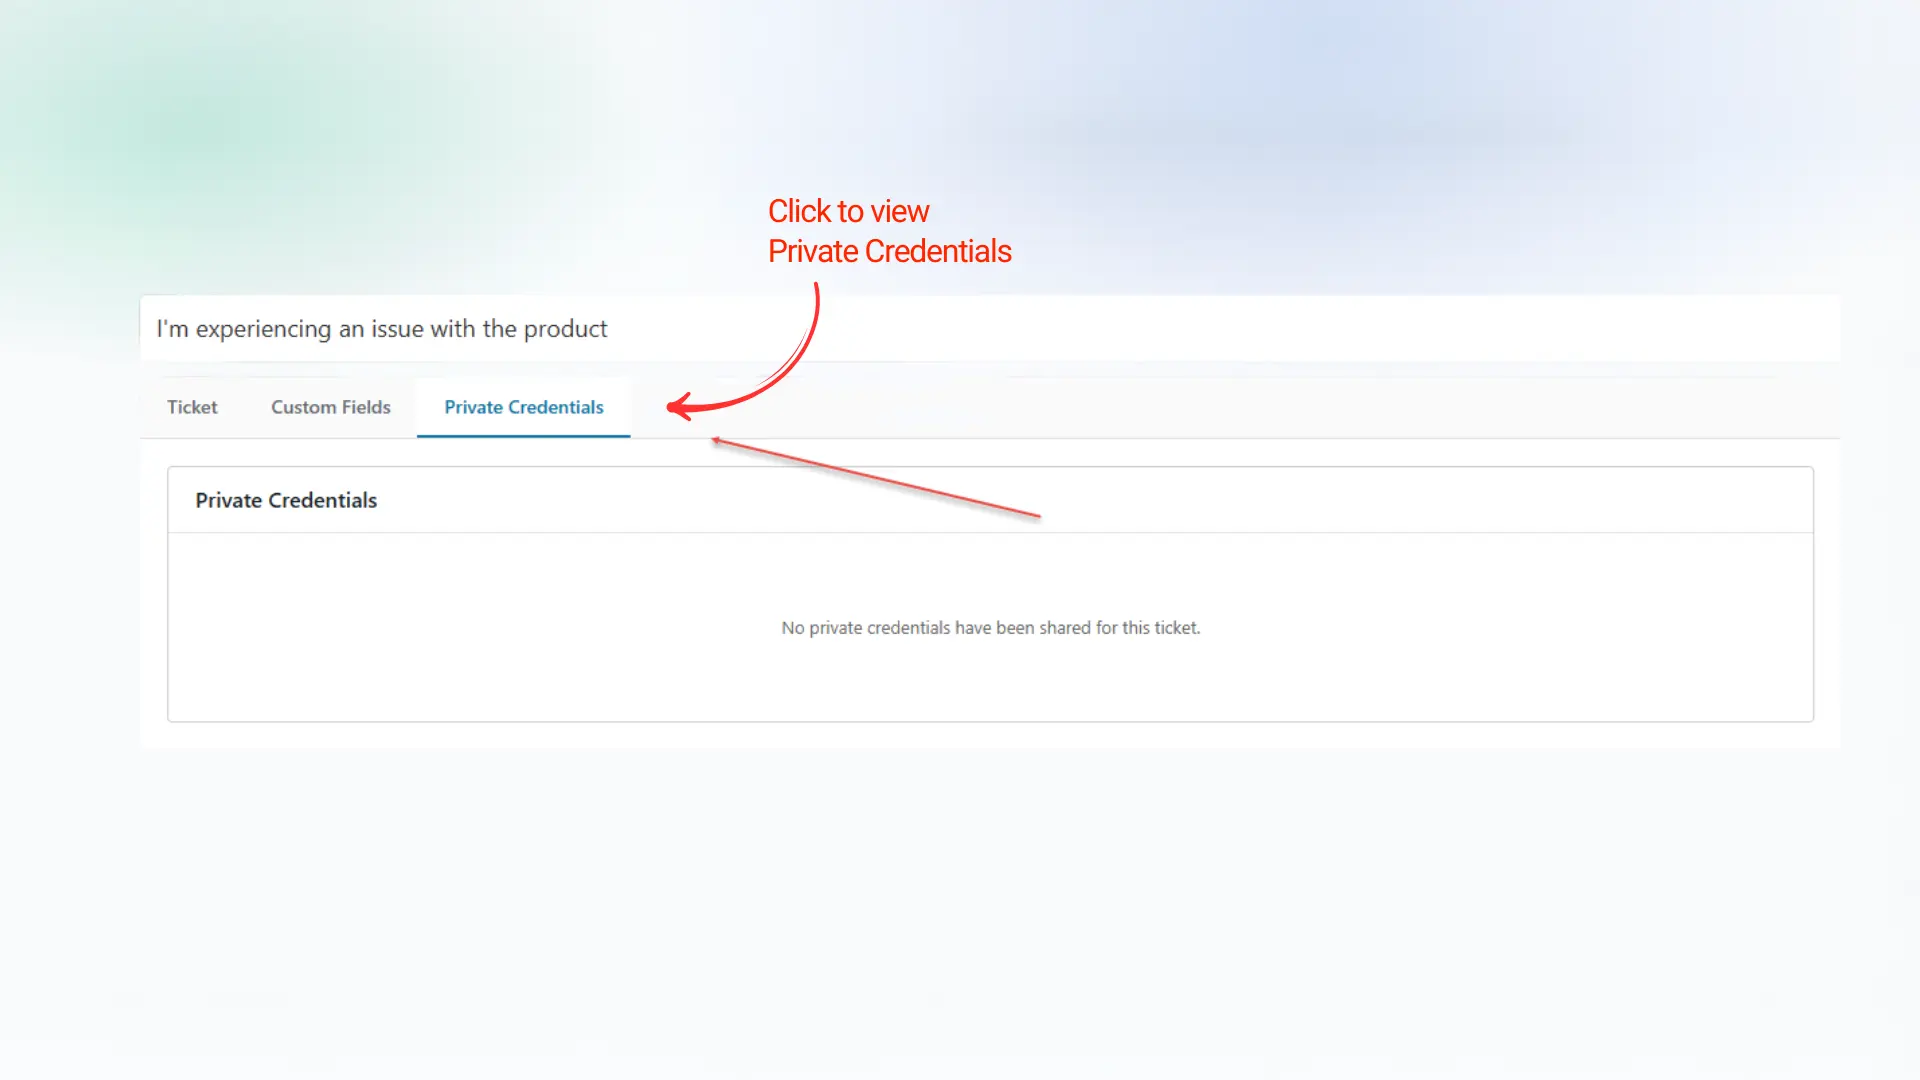1920x1080 pixels.
Task: Click the thin straight red arrow's right end
Action: click(x=1036, y=516)
